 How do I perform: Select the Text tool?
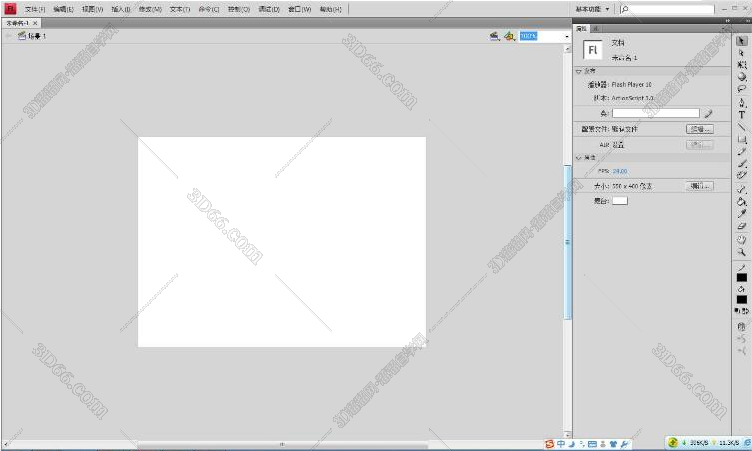coord(741,115)
